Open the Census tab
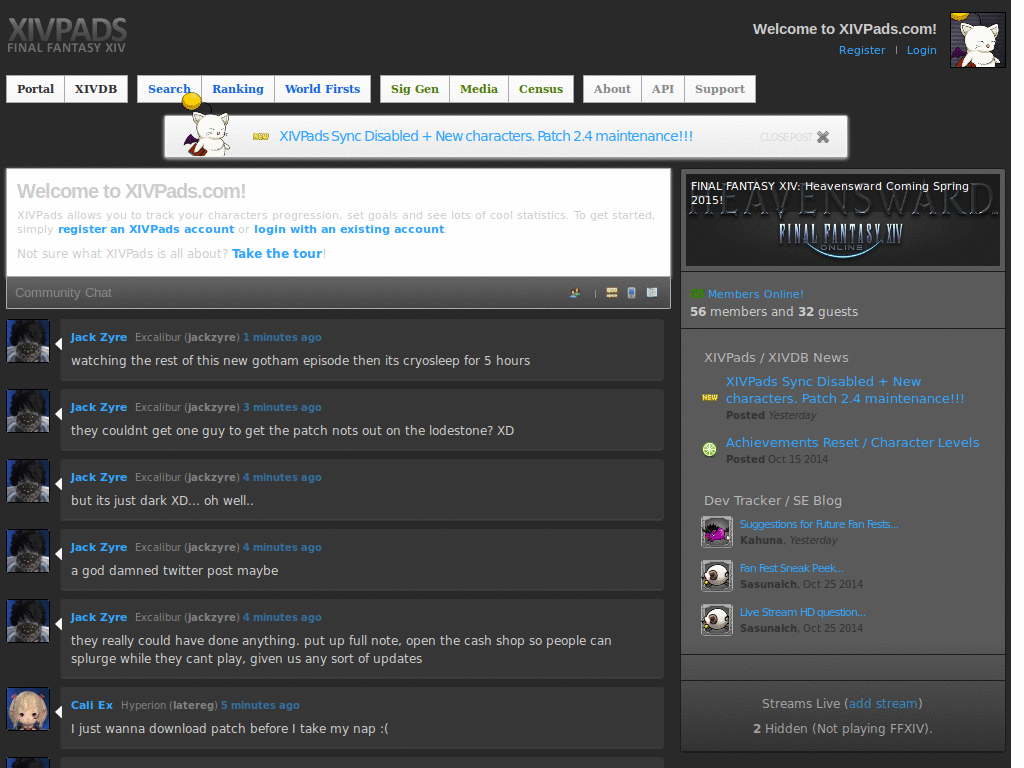Screen dimensions: 1024x768 541,89
